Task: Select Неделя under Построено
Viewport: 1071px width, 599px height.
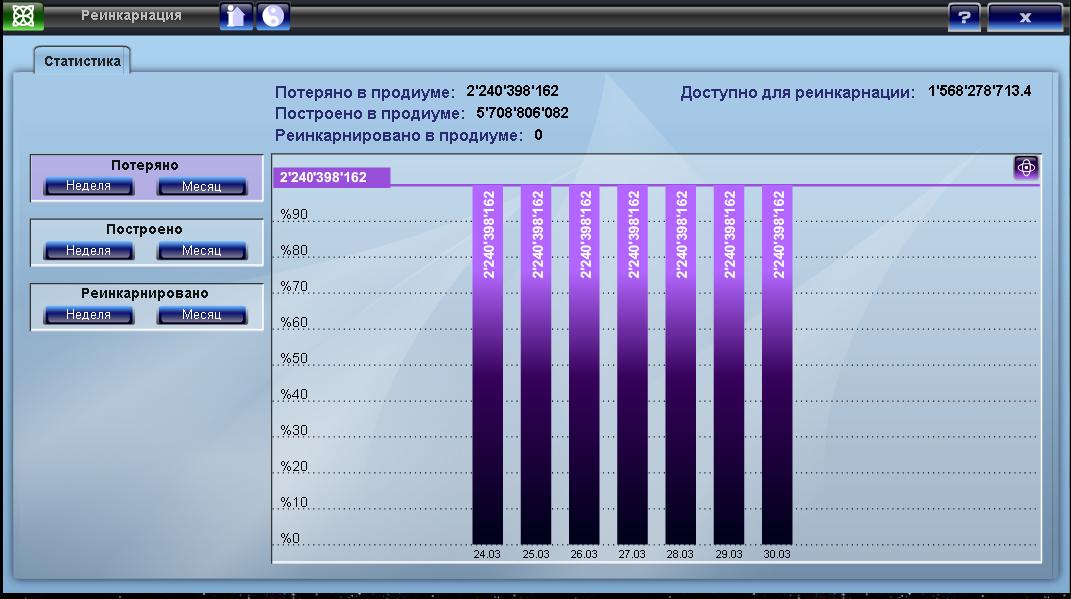Action: [89, 250]
